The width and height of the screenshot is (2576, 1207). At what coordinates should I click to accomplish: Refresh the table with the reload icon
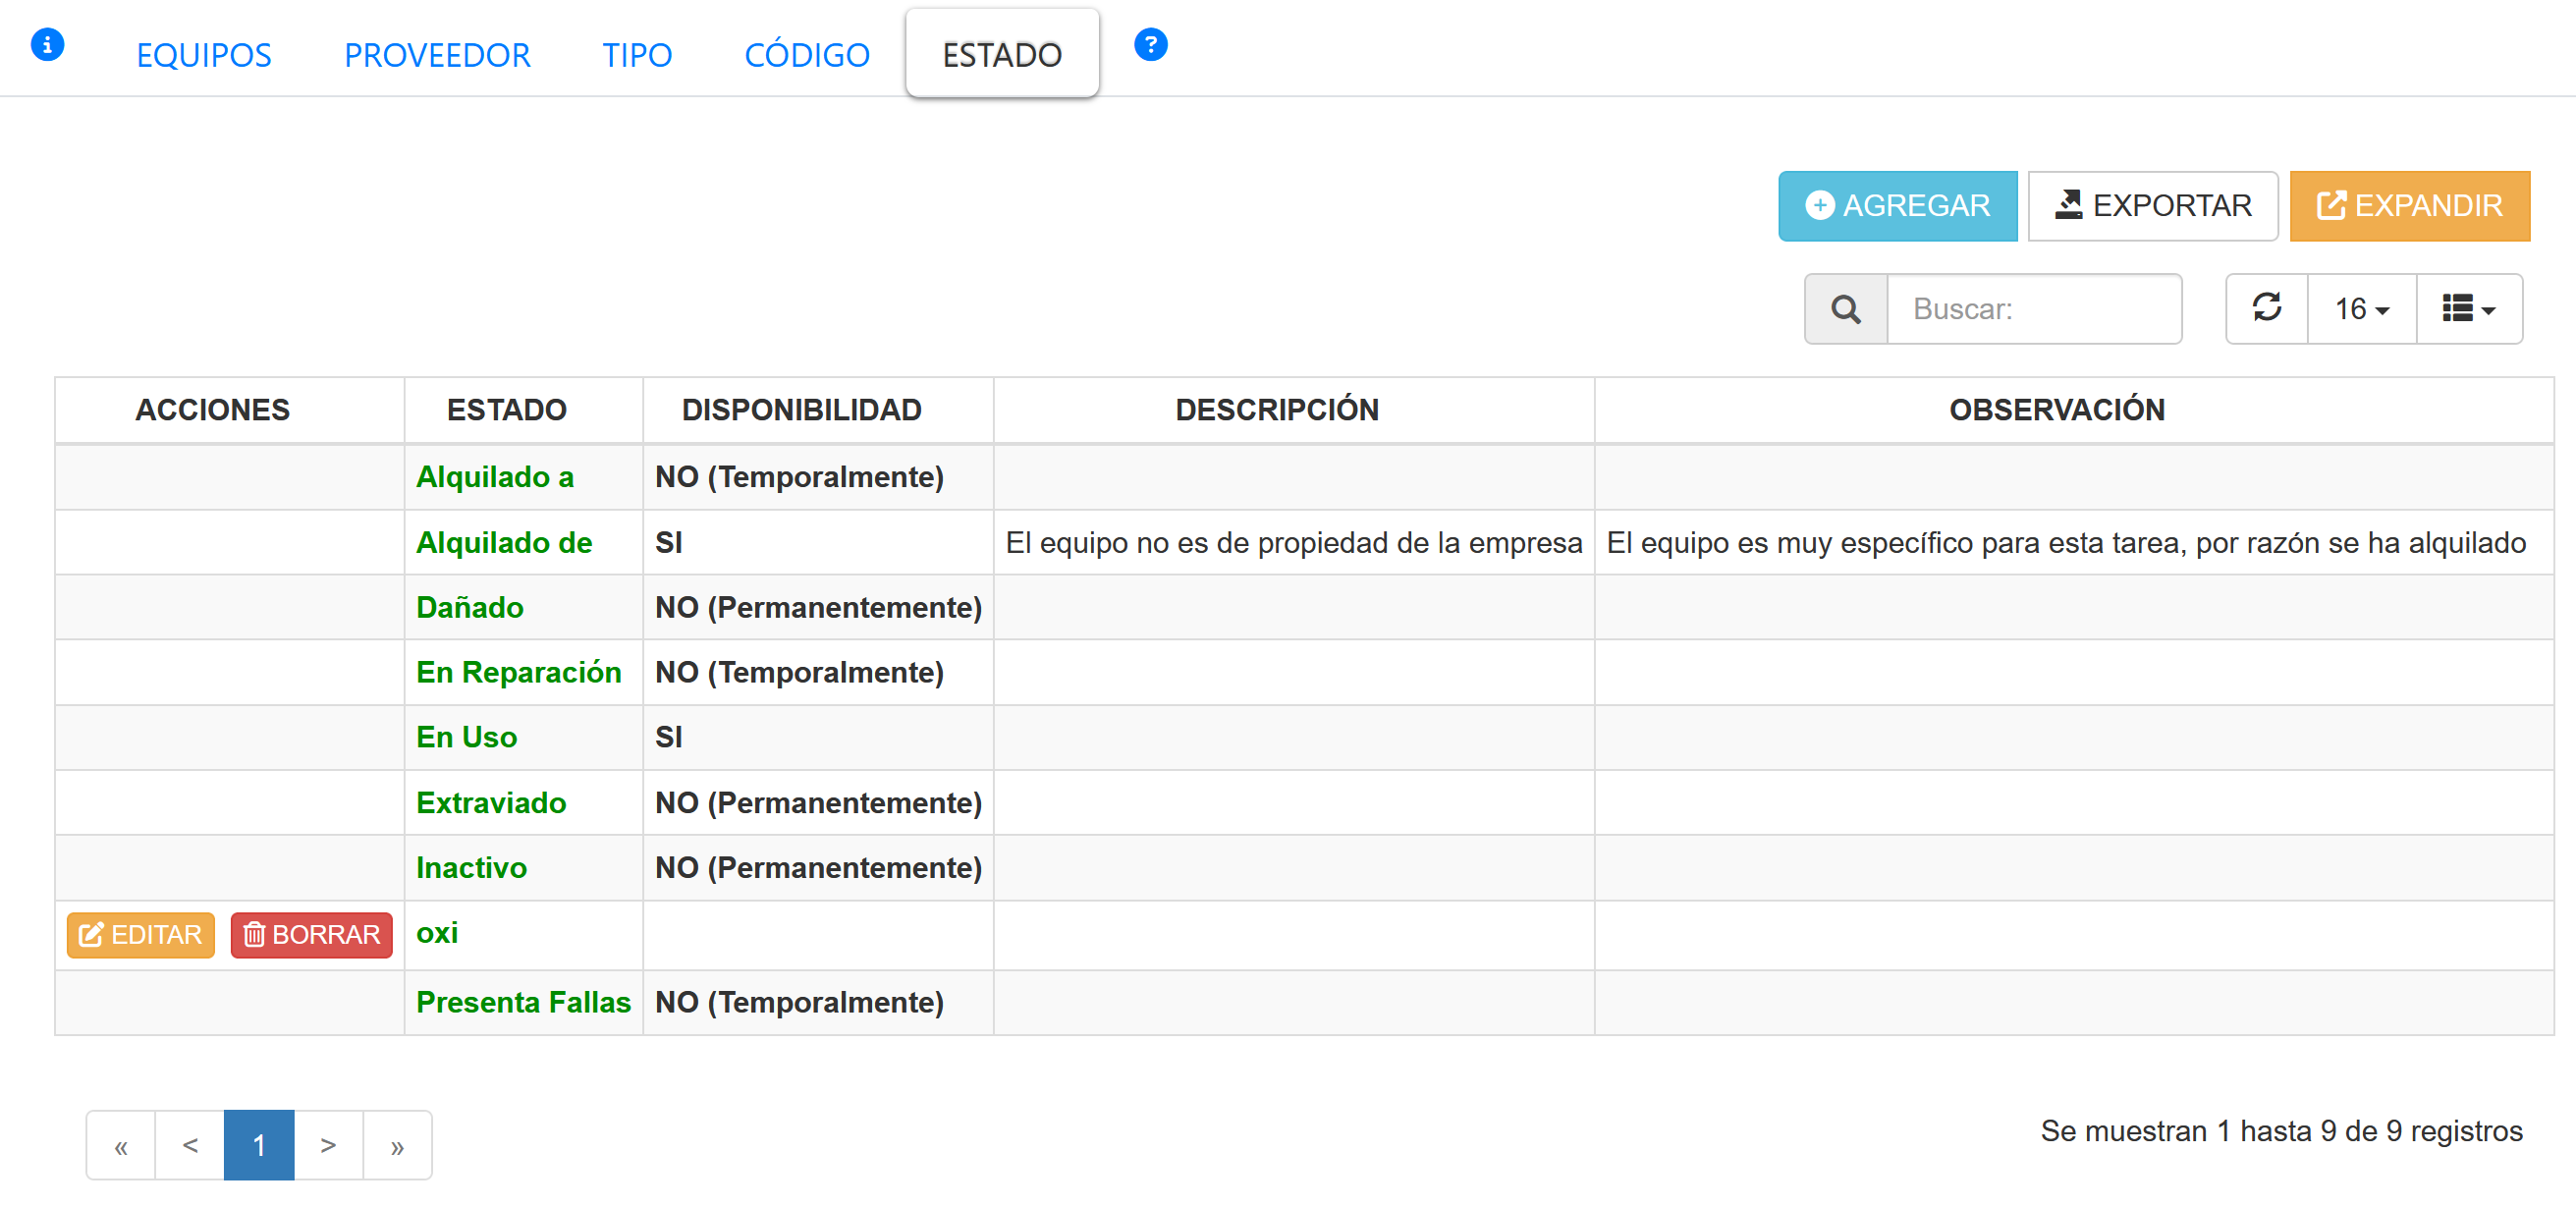click(x=2266, y=309)
